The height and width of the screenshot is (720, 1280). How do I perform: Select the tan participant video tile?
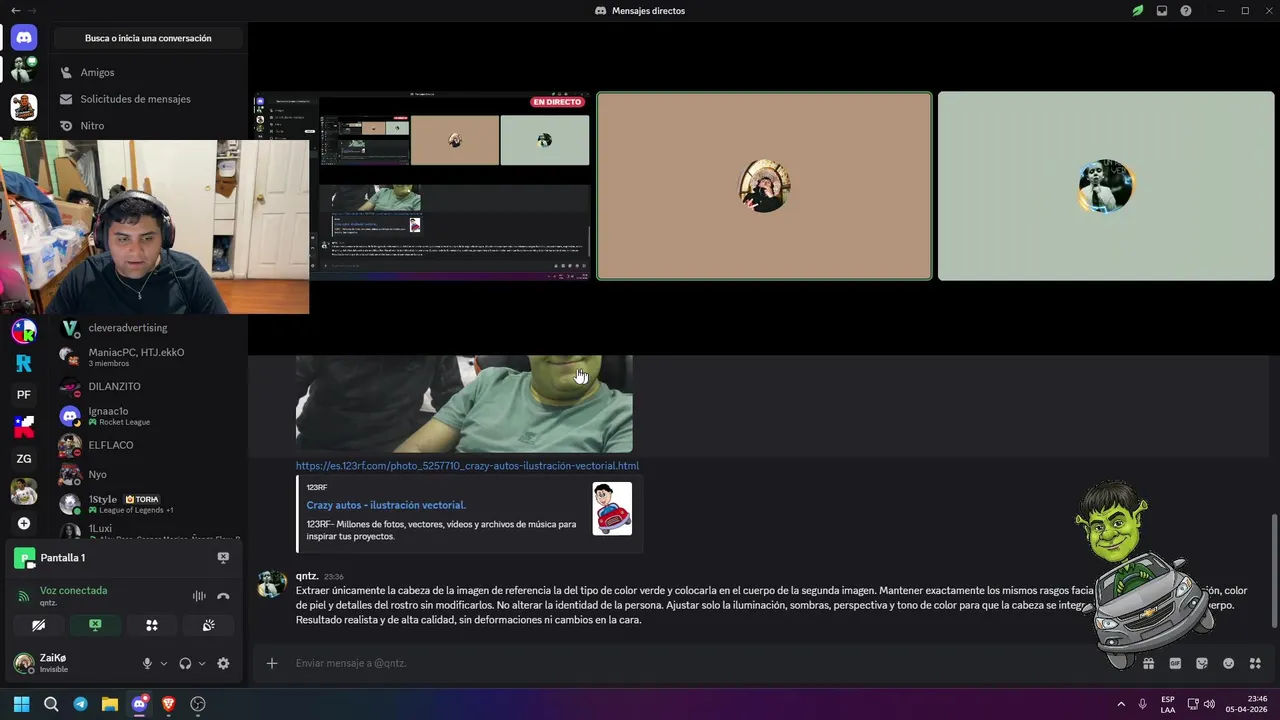764,186
